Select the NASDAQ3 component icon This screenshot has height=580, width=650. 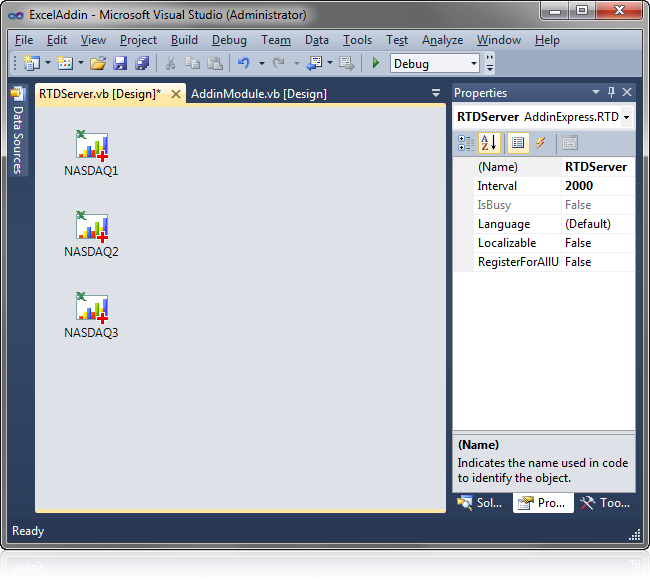[91, 308]
